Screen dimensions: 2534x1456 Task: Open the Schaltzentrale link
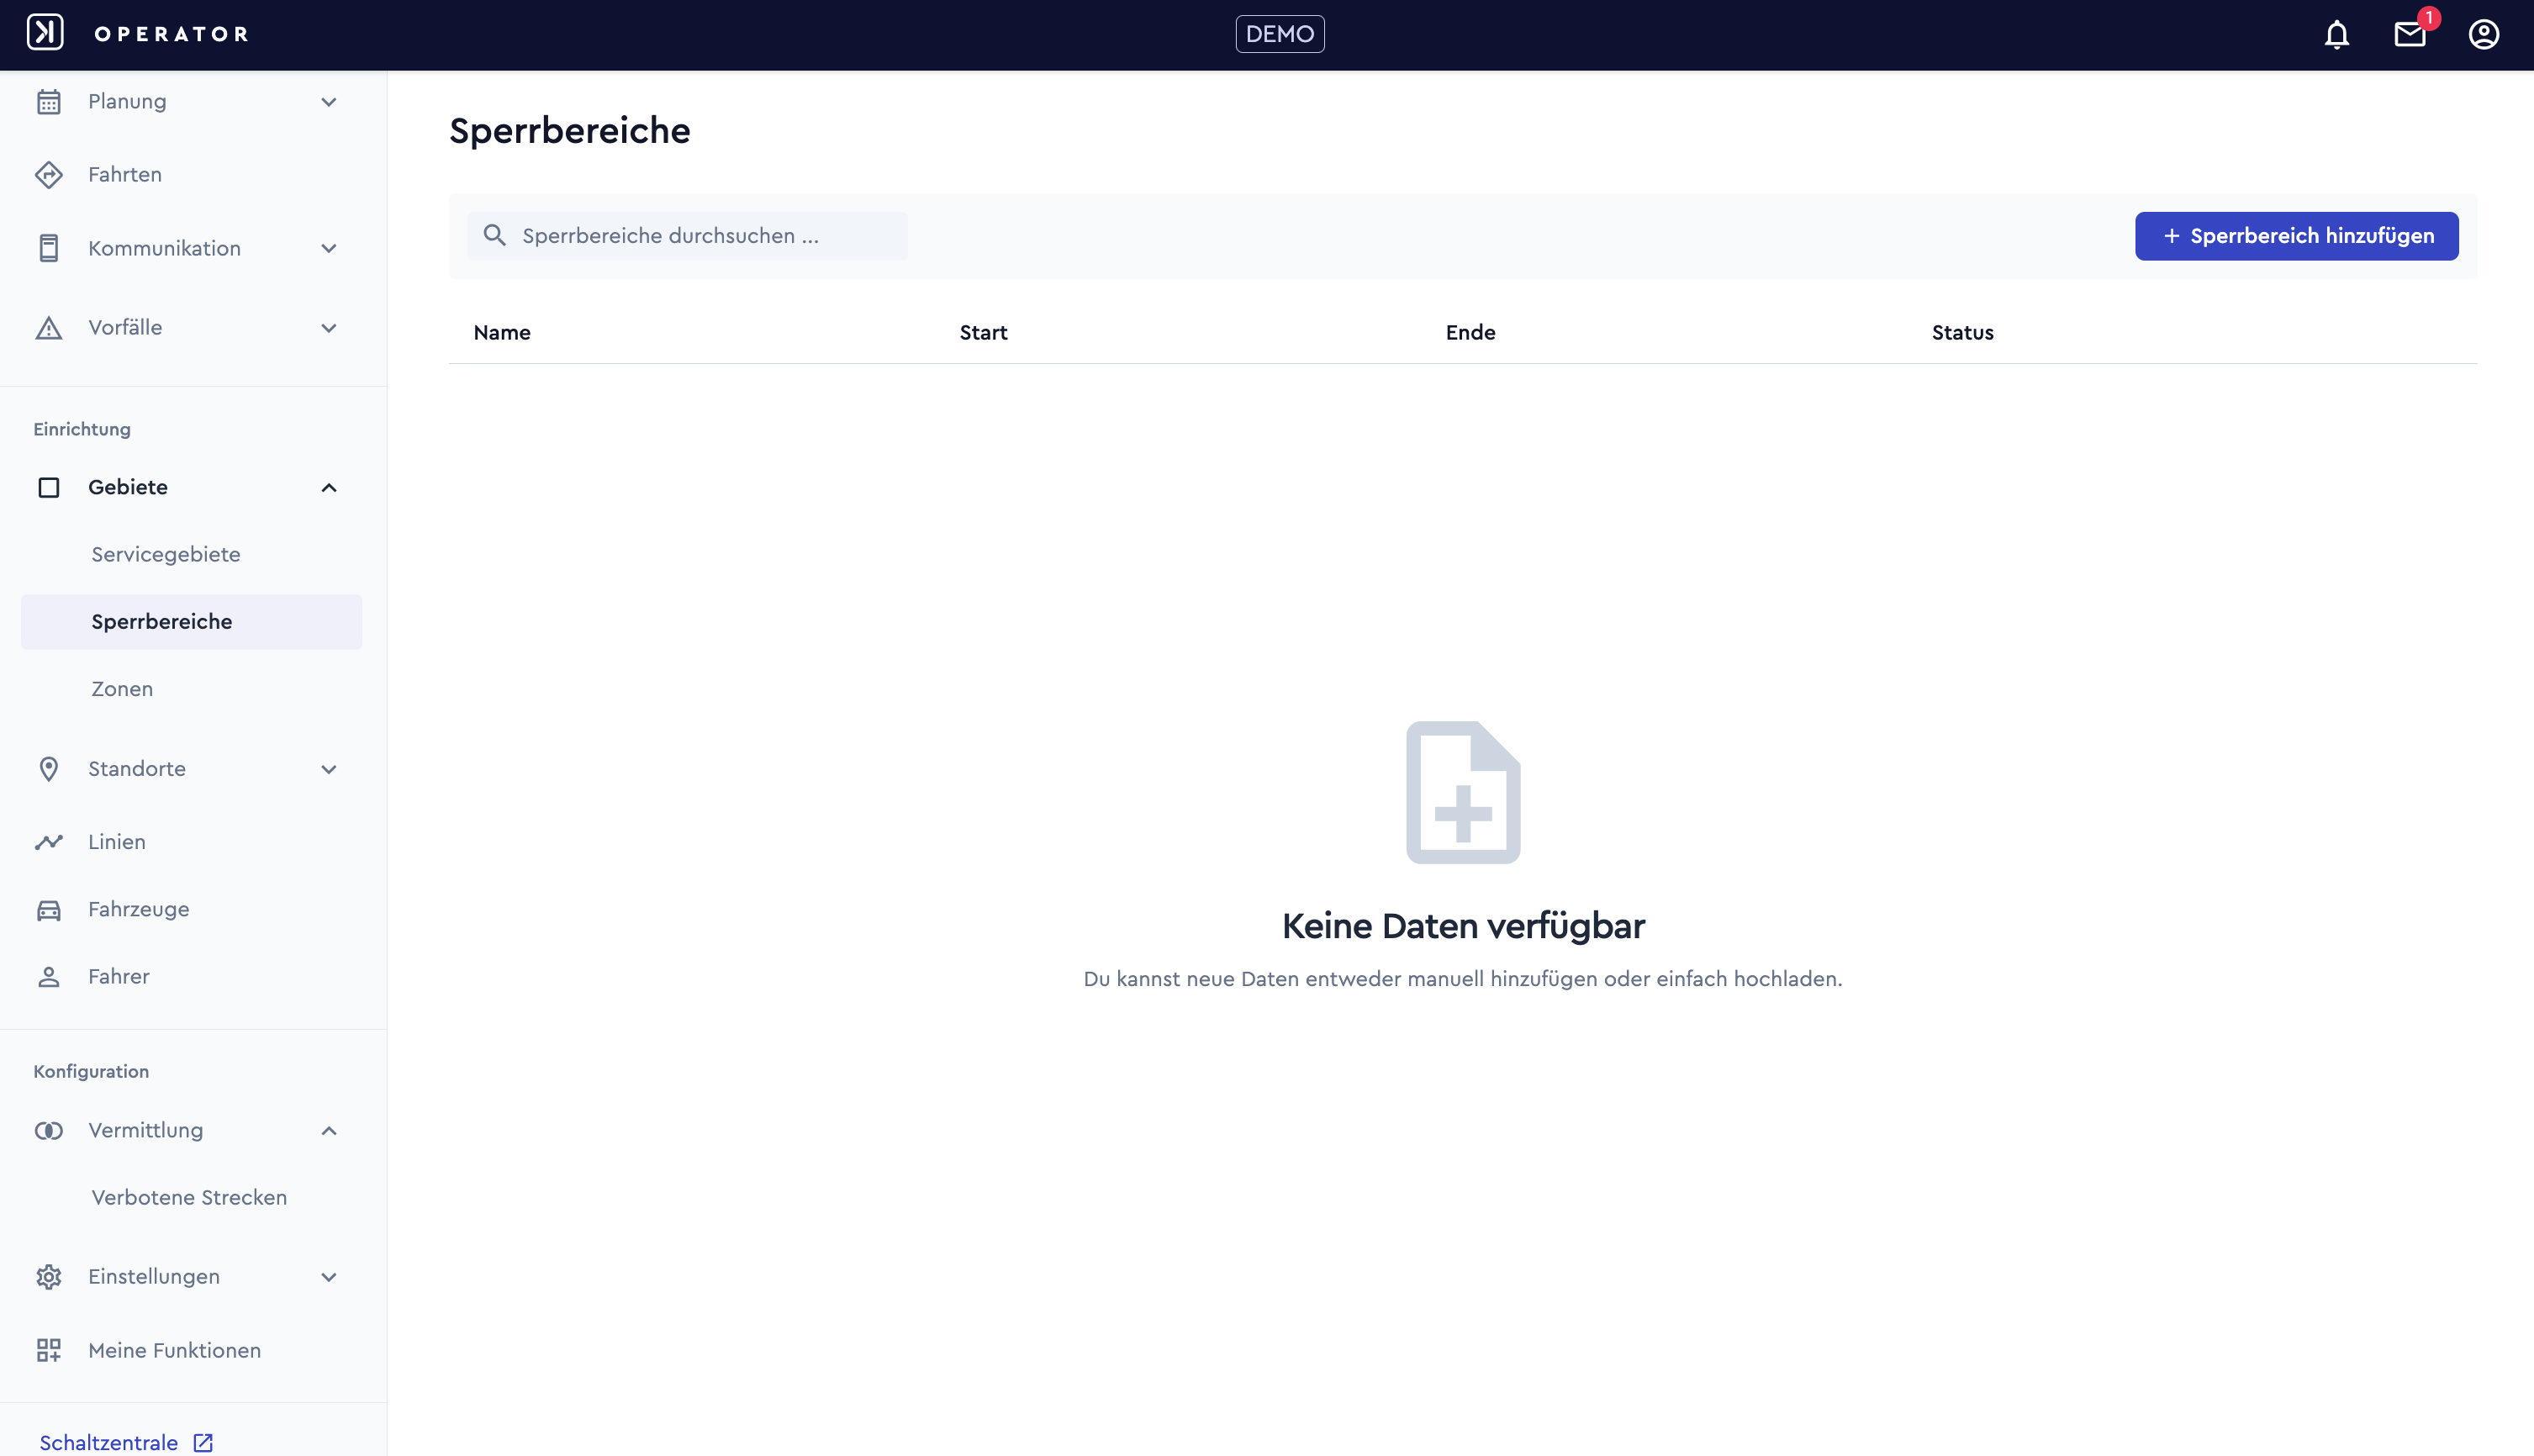tap(109, 1442)
